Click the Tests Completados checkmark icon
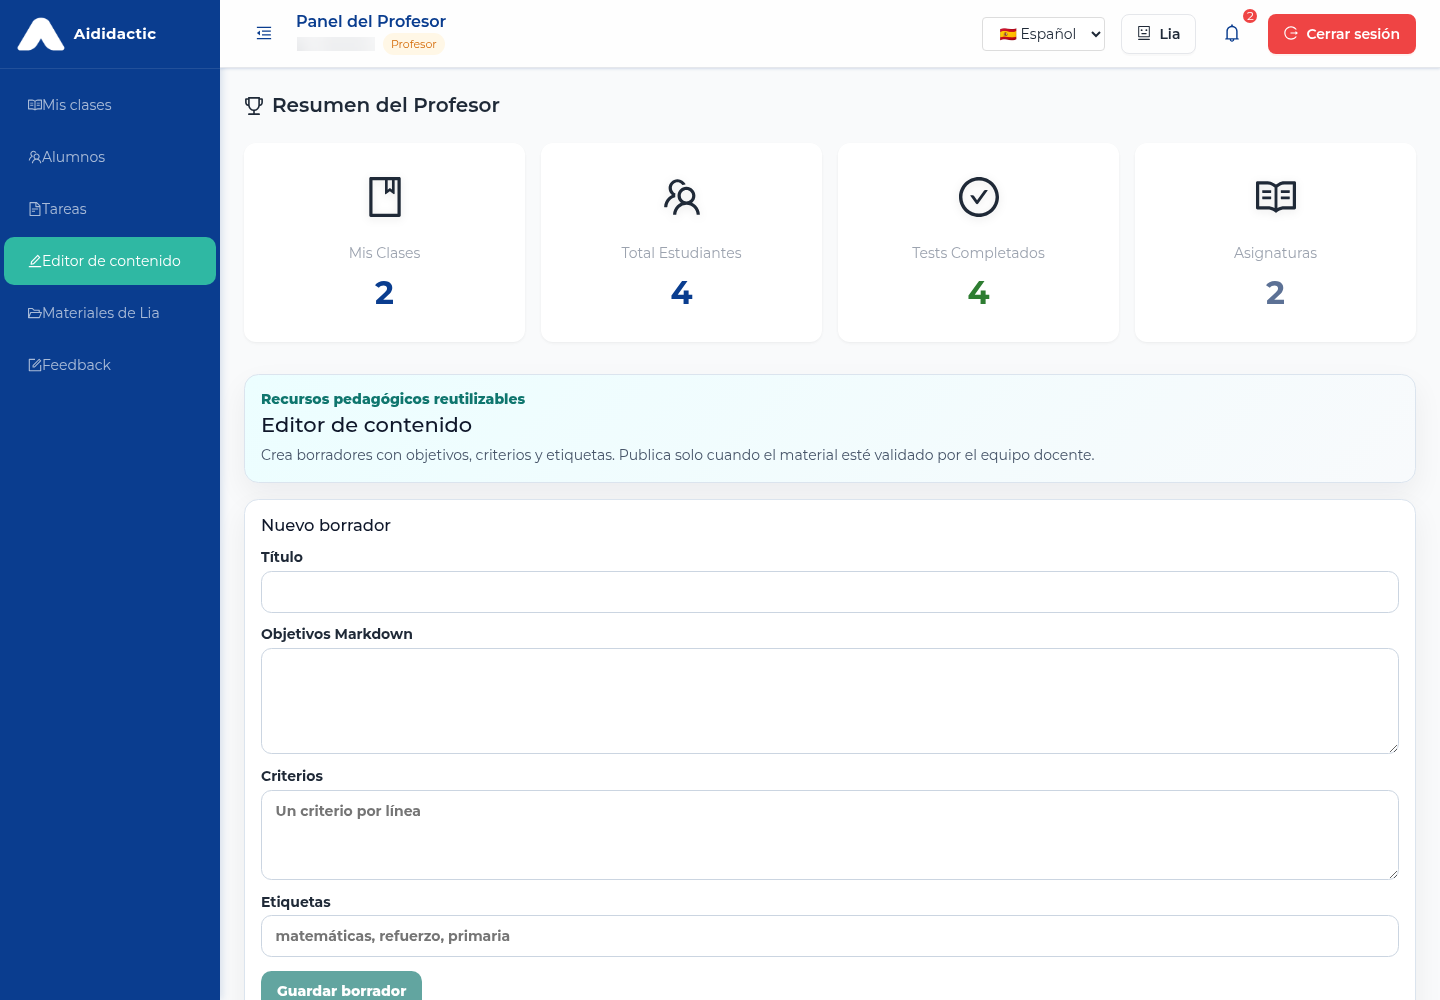 [x=979, y=197]
